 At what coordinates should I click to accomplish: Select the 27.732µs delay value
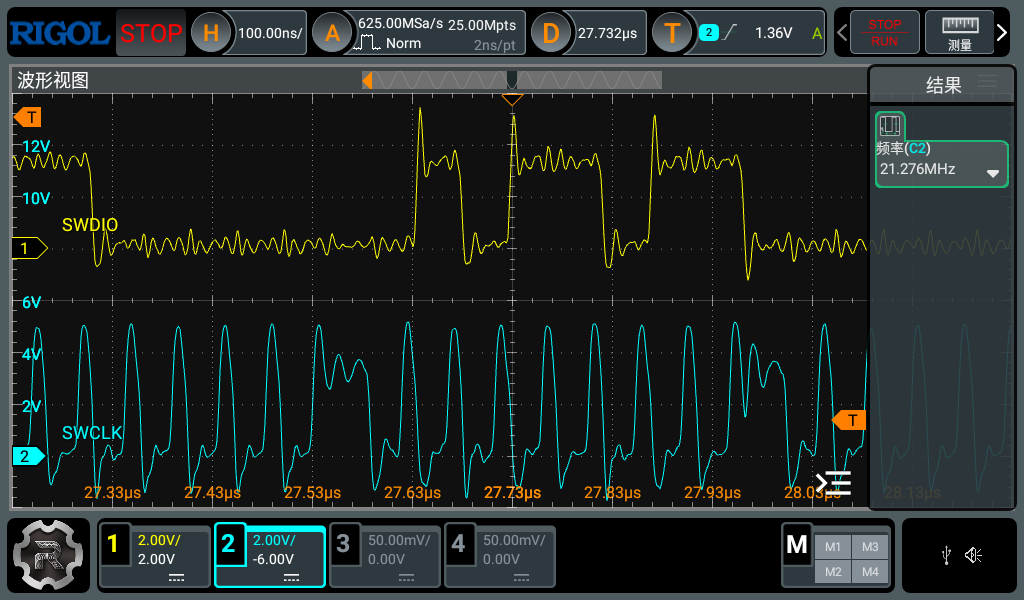pos(607,33)
